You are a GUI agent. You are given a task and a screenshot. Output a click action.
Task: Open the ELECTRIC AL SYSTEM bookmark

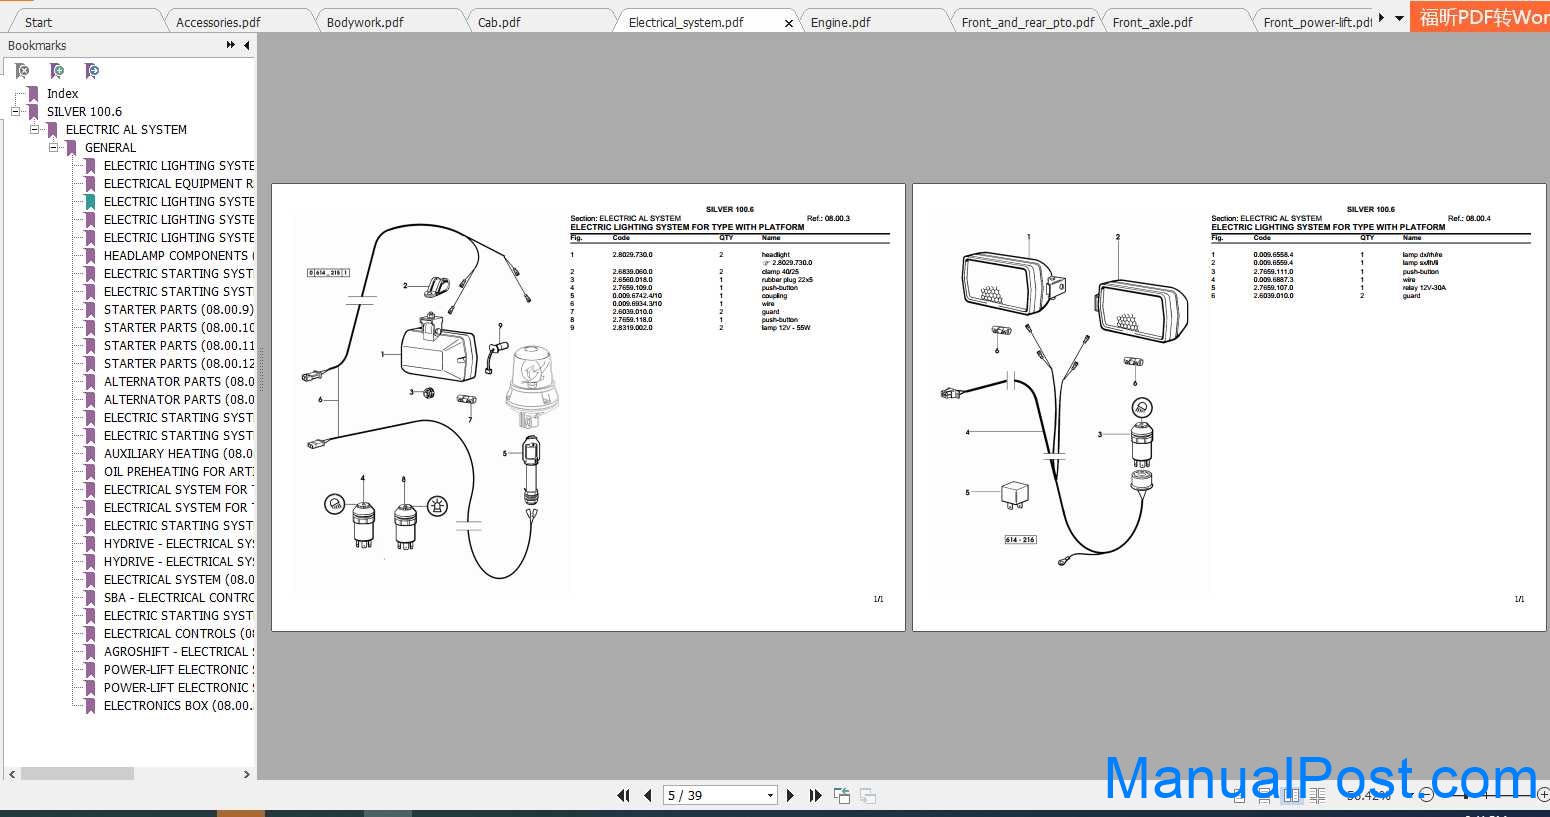[x=126, y=130]
